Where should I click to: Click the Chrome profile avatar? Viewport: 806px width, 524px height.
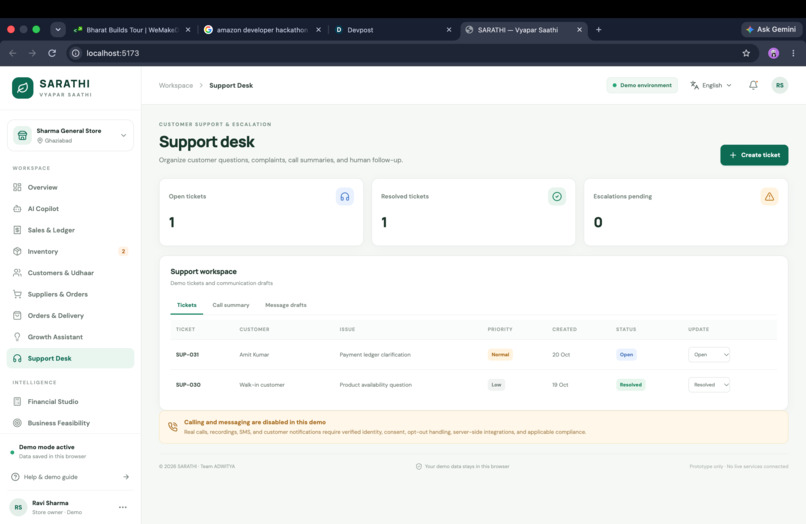[773, 53]
